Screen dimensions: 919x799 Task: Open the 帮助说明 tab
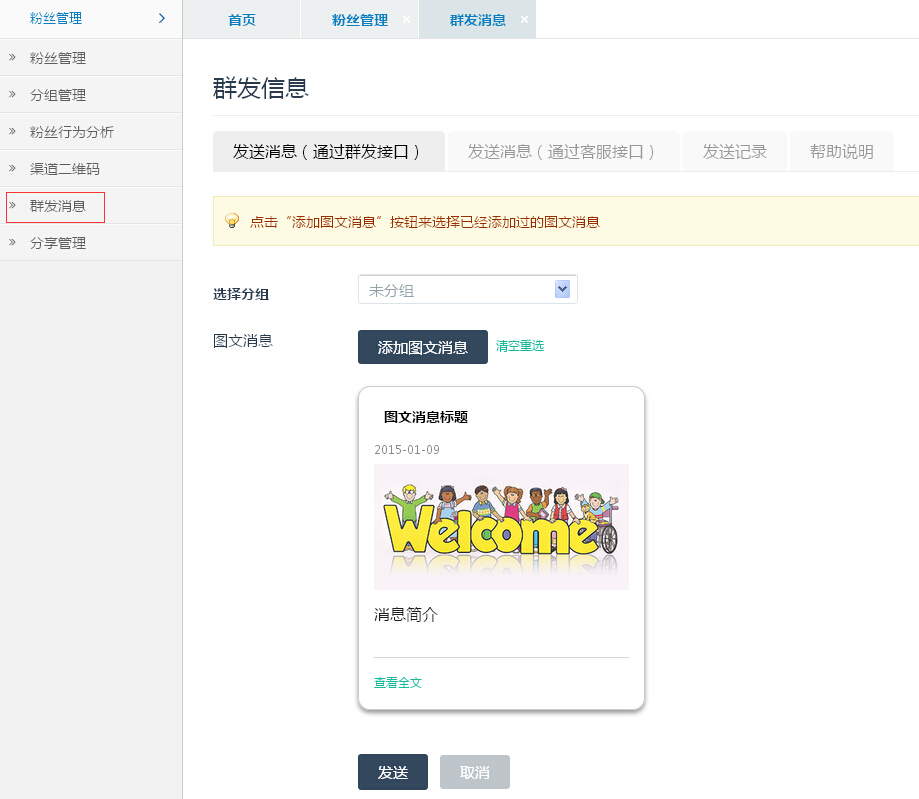(842, 152)
